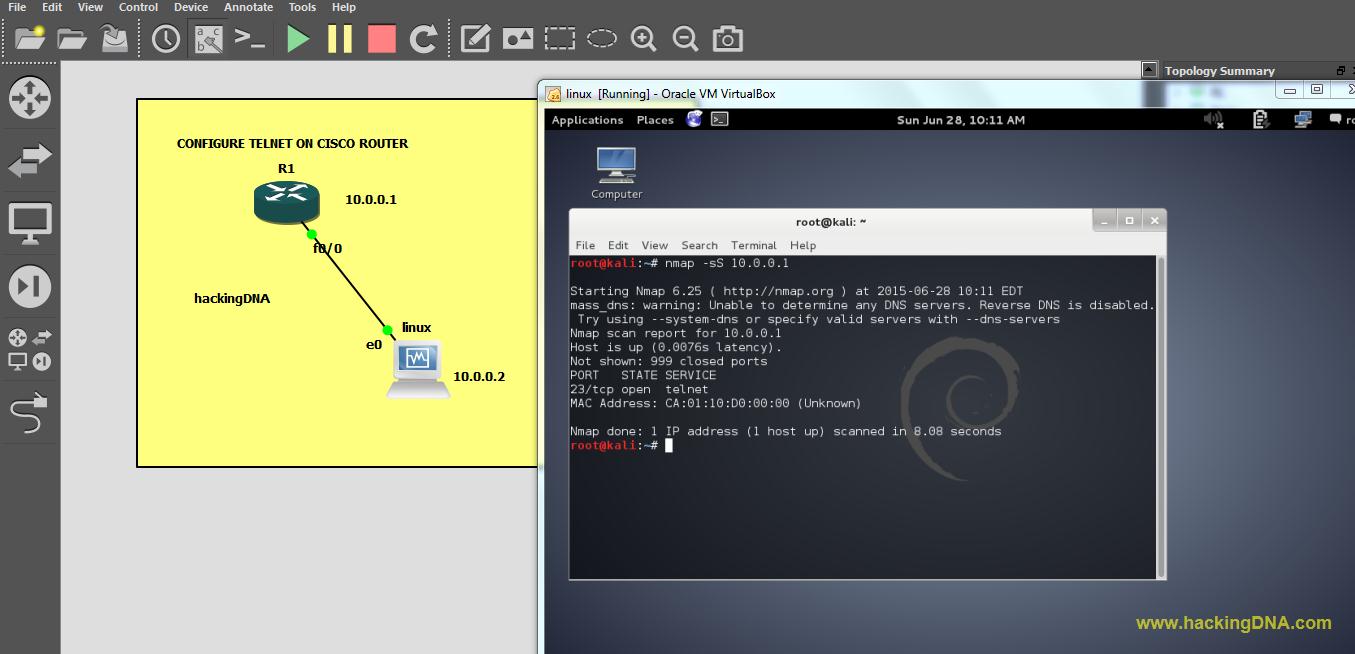Image resolution: width=1355 pixels, height=654 pixels.
Task: Add a note annotation to the canvas
Action: 475,38
